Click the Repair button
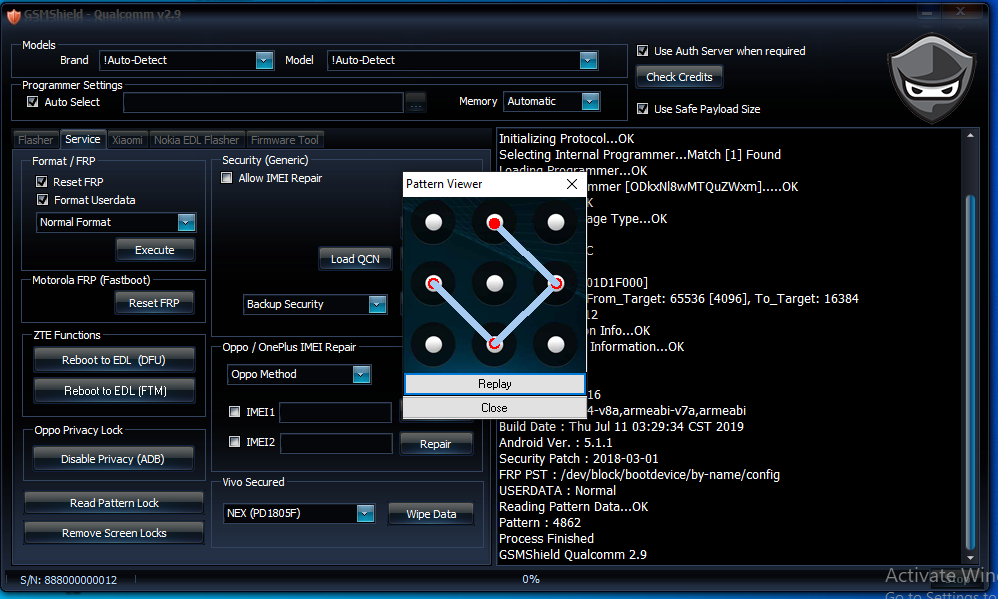 pos(435,444)
